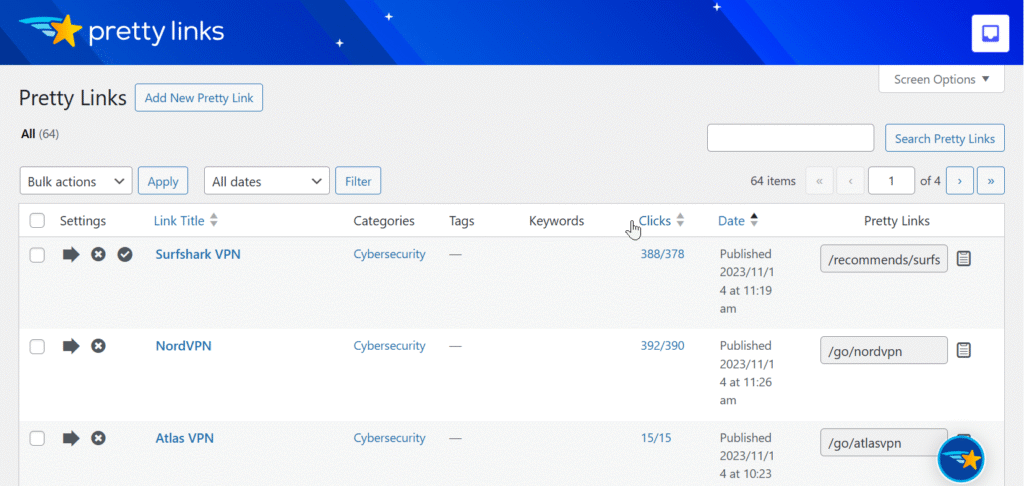Click the /go/nordvpn link field

coord(884,351)
